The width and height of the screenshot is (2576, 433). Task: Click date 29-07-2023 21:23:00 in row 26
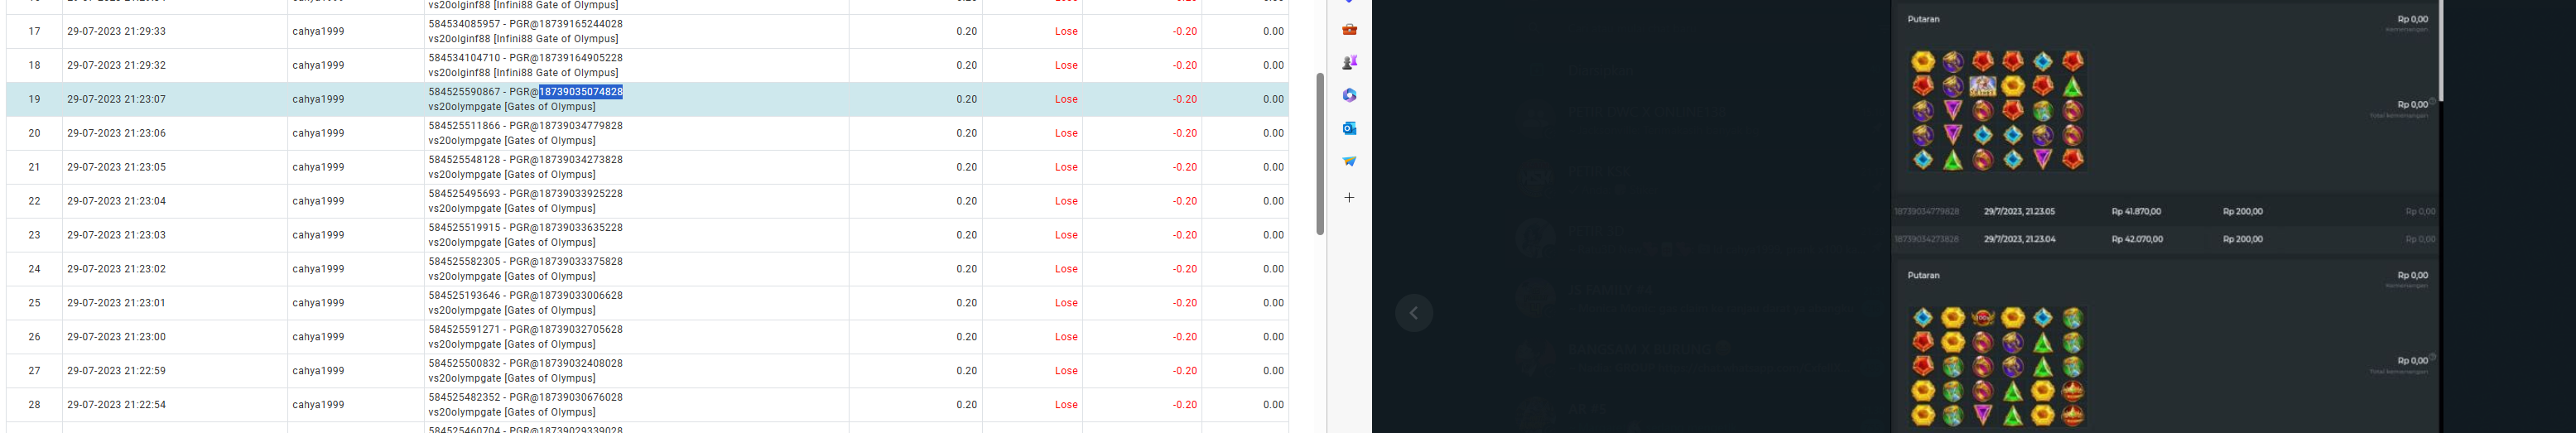coord(116,338)
